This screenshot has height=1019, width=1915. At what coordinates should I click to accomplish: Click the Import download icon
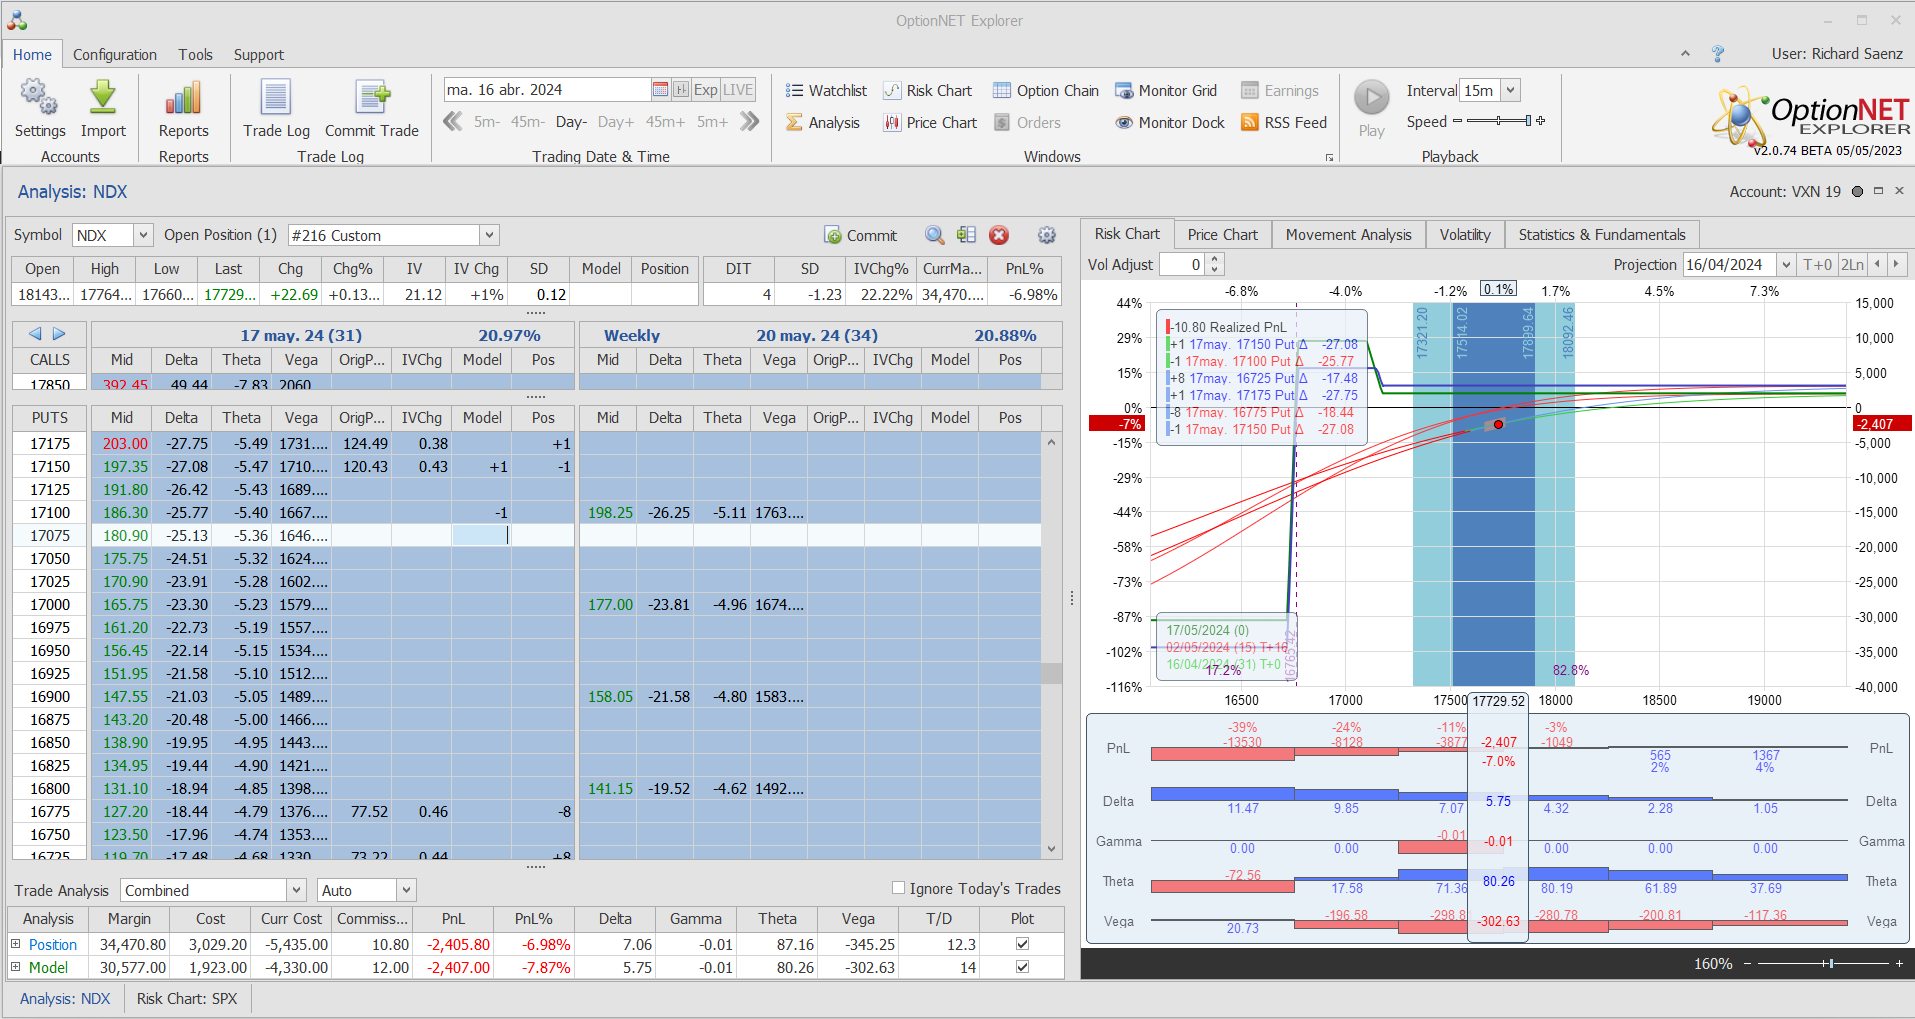tap(103, 97)
